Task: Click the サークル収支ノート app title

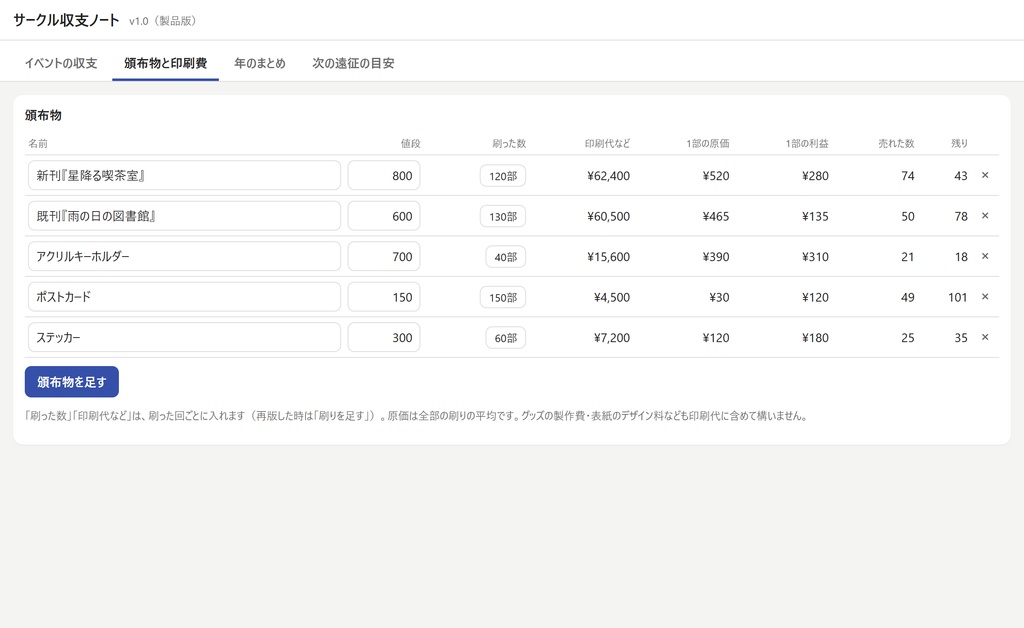Action: pyautogui.click(x=67, y=20)
